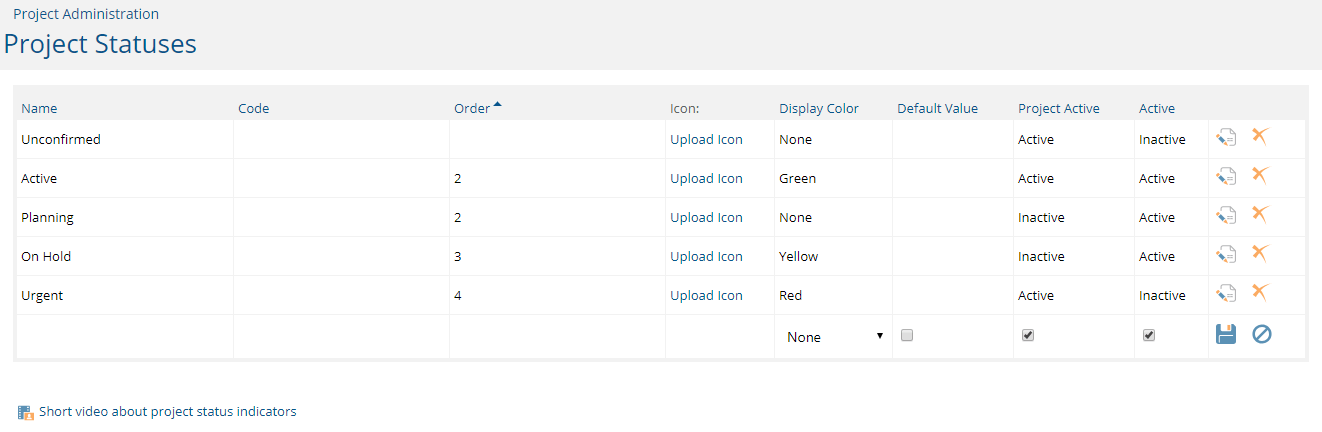Open the Display Color dropdown
This screenshot has height=432, width=1322.
tap(835, 337)
